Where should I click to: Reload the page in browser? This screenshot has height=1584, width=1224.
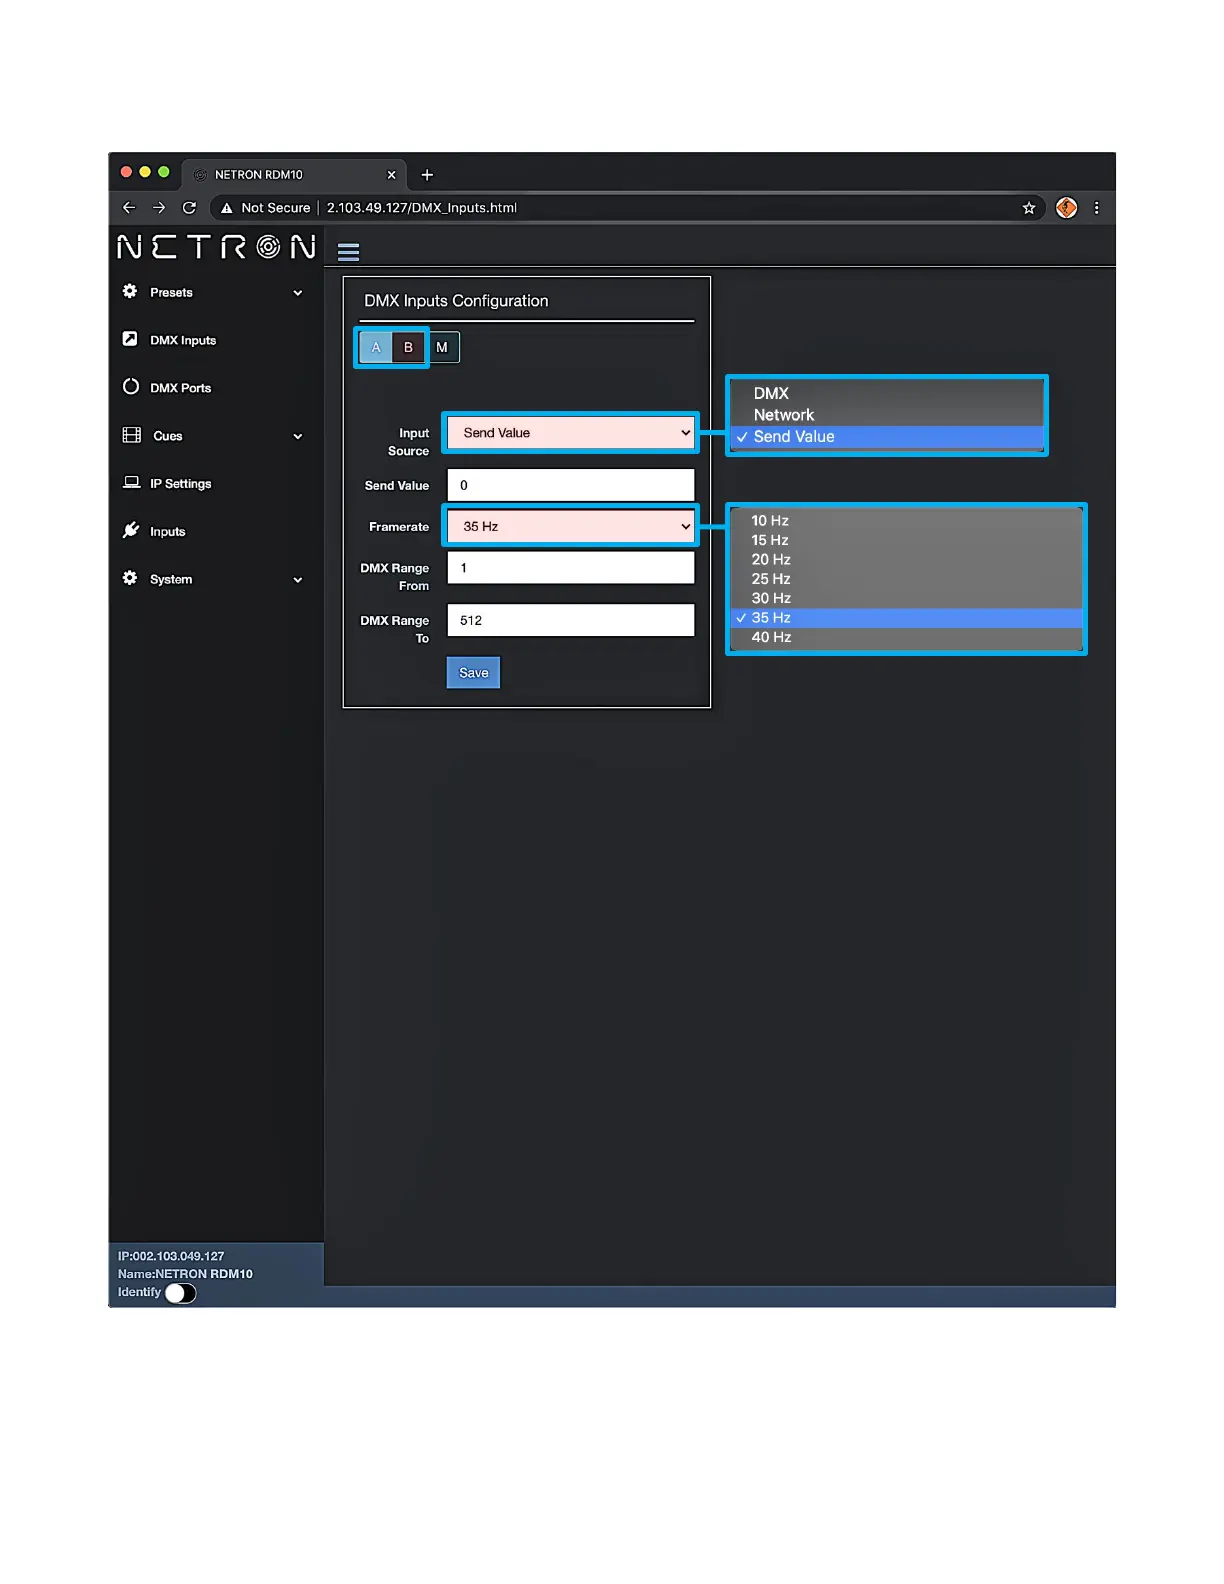[x=189, y=208]
